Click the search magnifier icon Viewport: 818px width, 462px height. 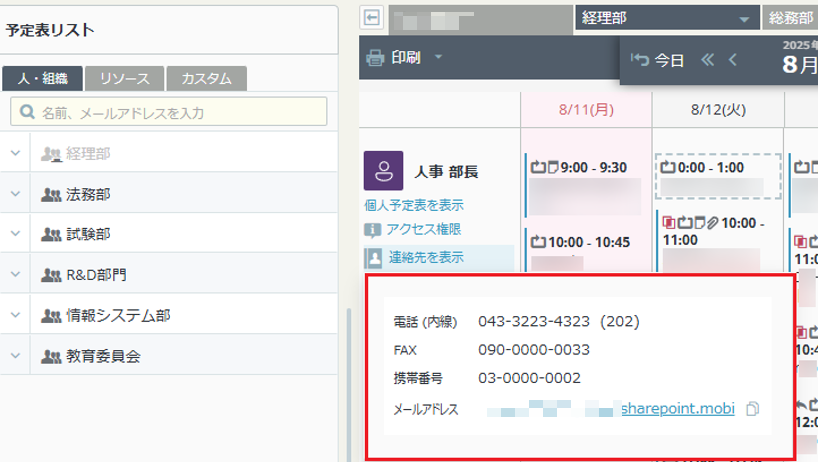(x=27, y=112)
